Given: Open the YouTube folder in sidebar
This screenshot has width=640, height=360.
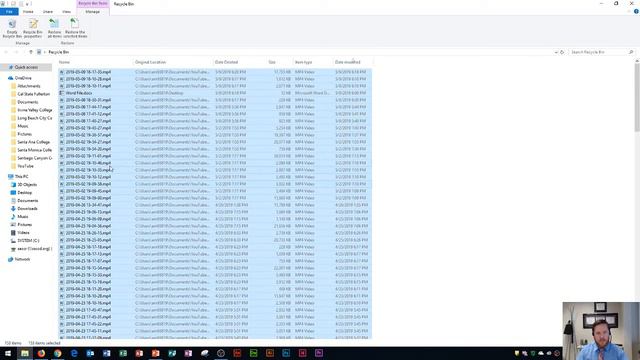Looking at the screenshot, I should click(25, 166).
